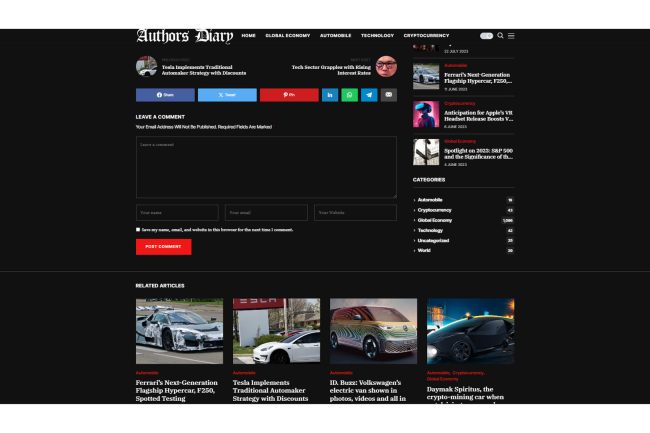Open the Technology menu item
Image resolution: width=650 pixels, height=433 pixels.
click(x=377, y=35)
